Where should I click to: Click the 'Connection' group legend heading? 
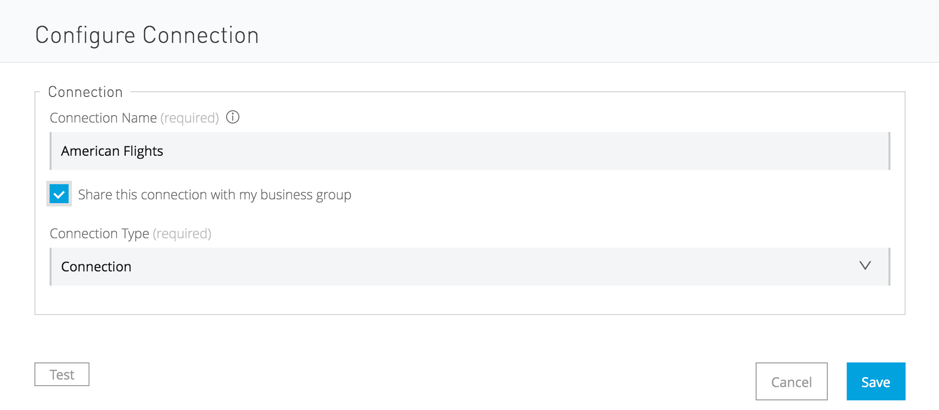coord(85,92)
